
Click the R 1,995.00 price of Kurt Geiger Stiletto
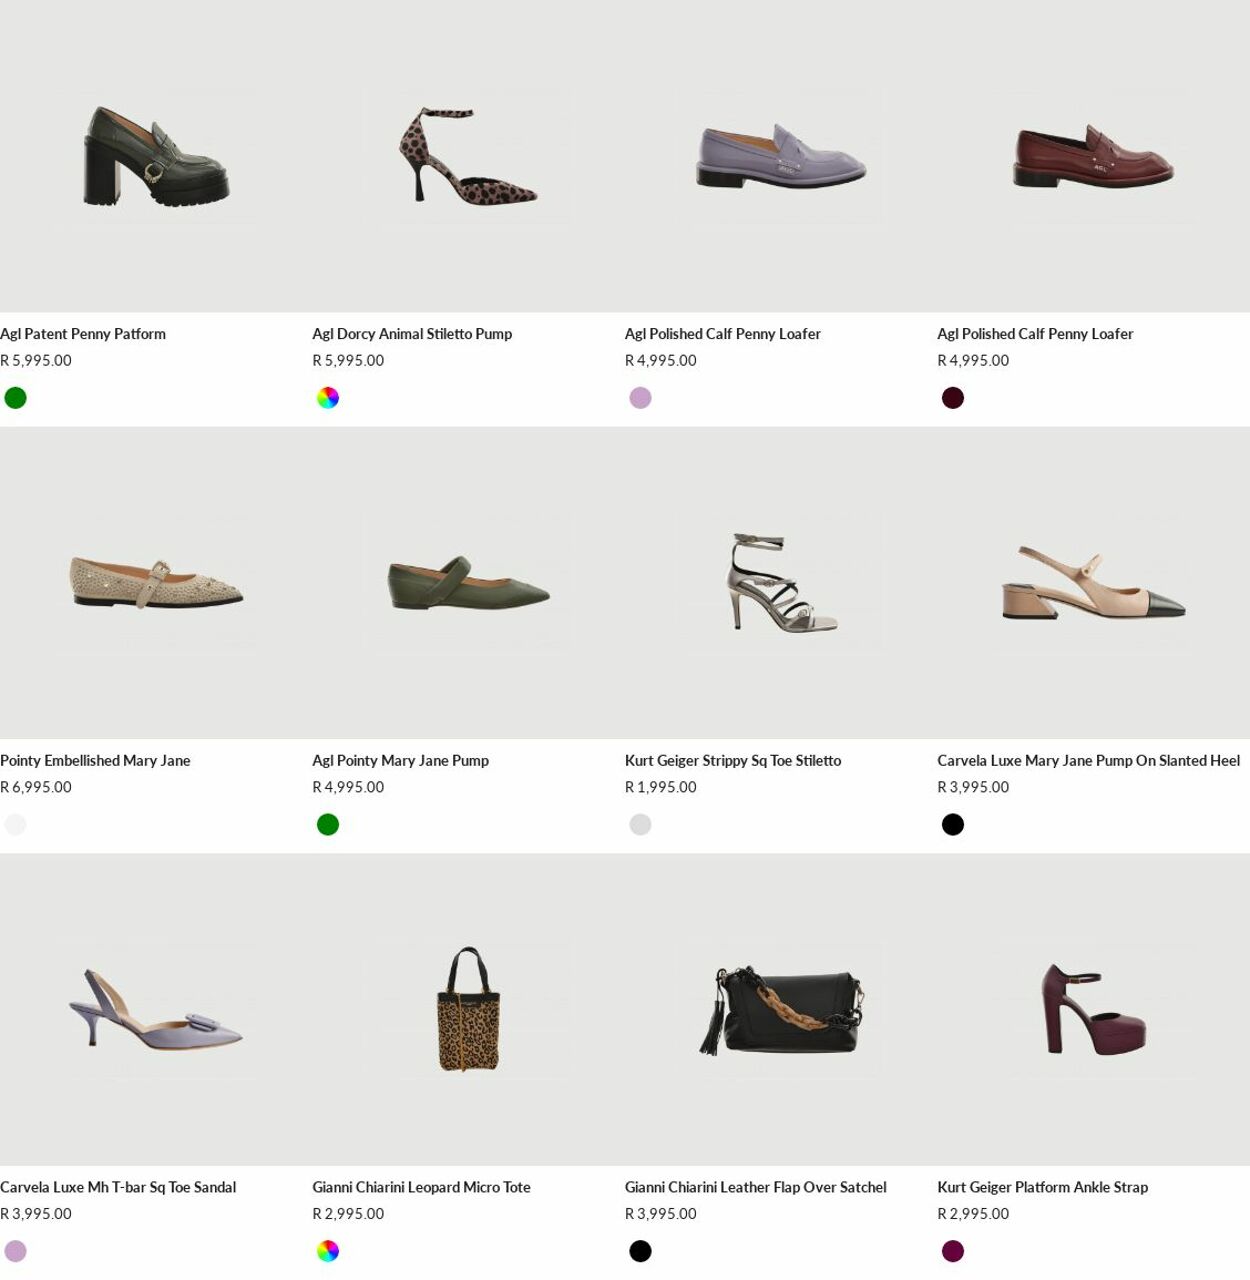click(x=661, y=787)
